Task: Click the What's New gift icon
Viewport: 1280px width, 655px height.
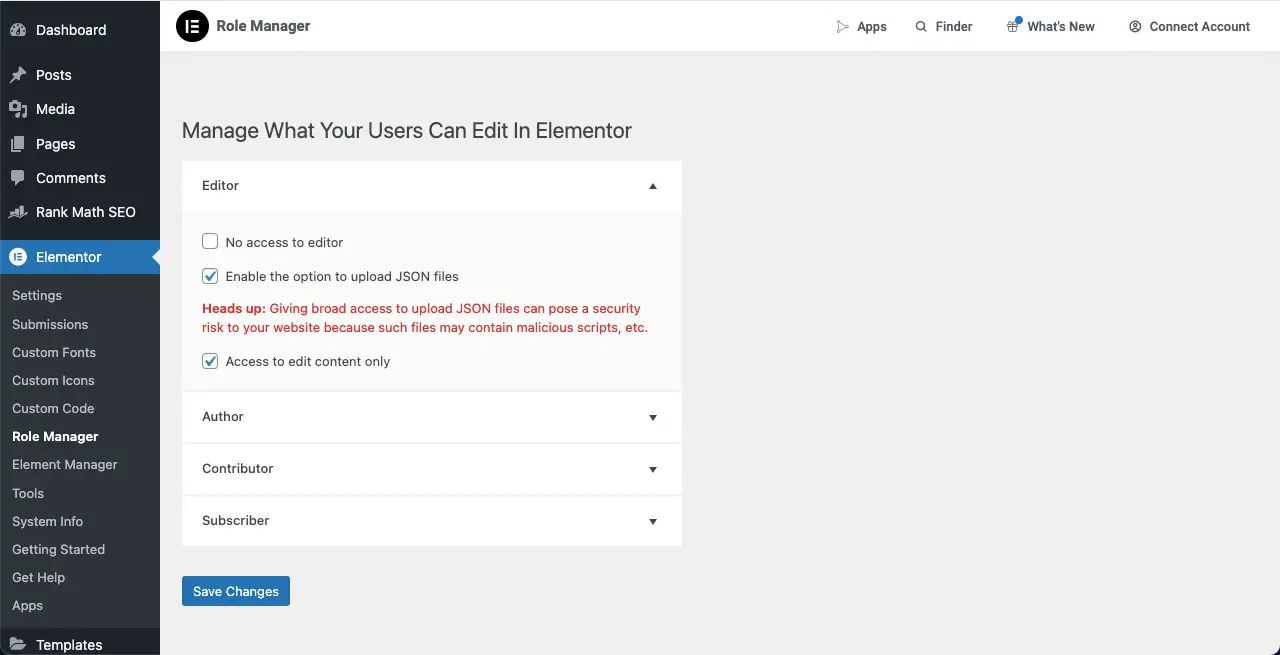Action: point(1013,26)
